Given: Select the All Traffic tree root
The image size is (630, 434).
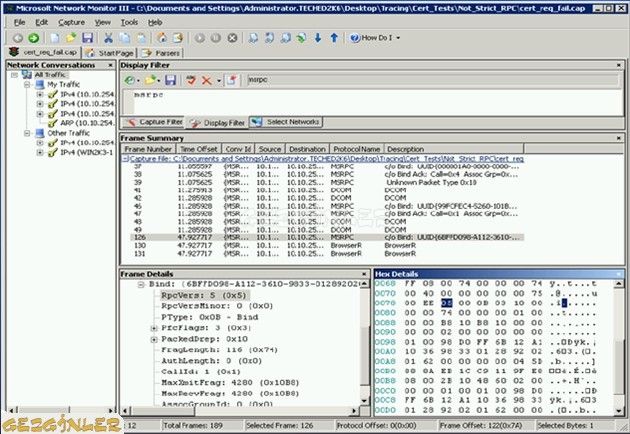Looking at the screenshot, I should tap(50, 75).
